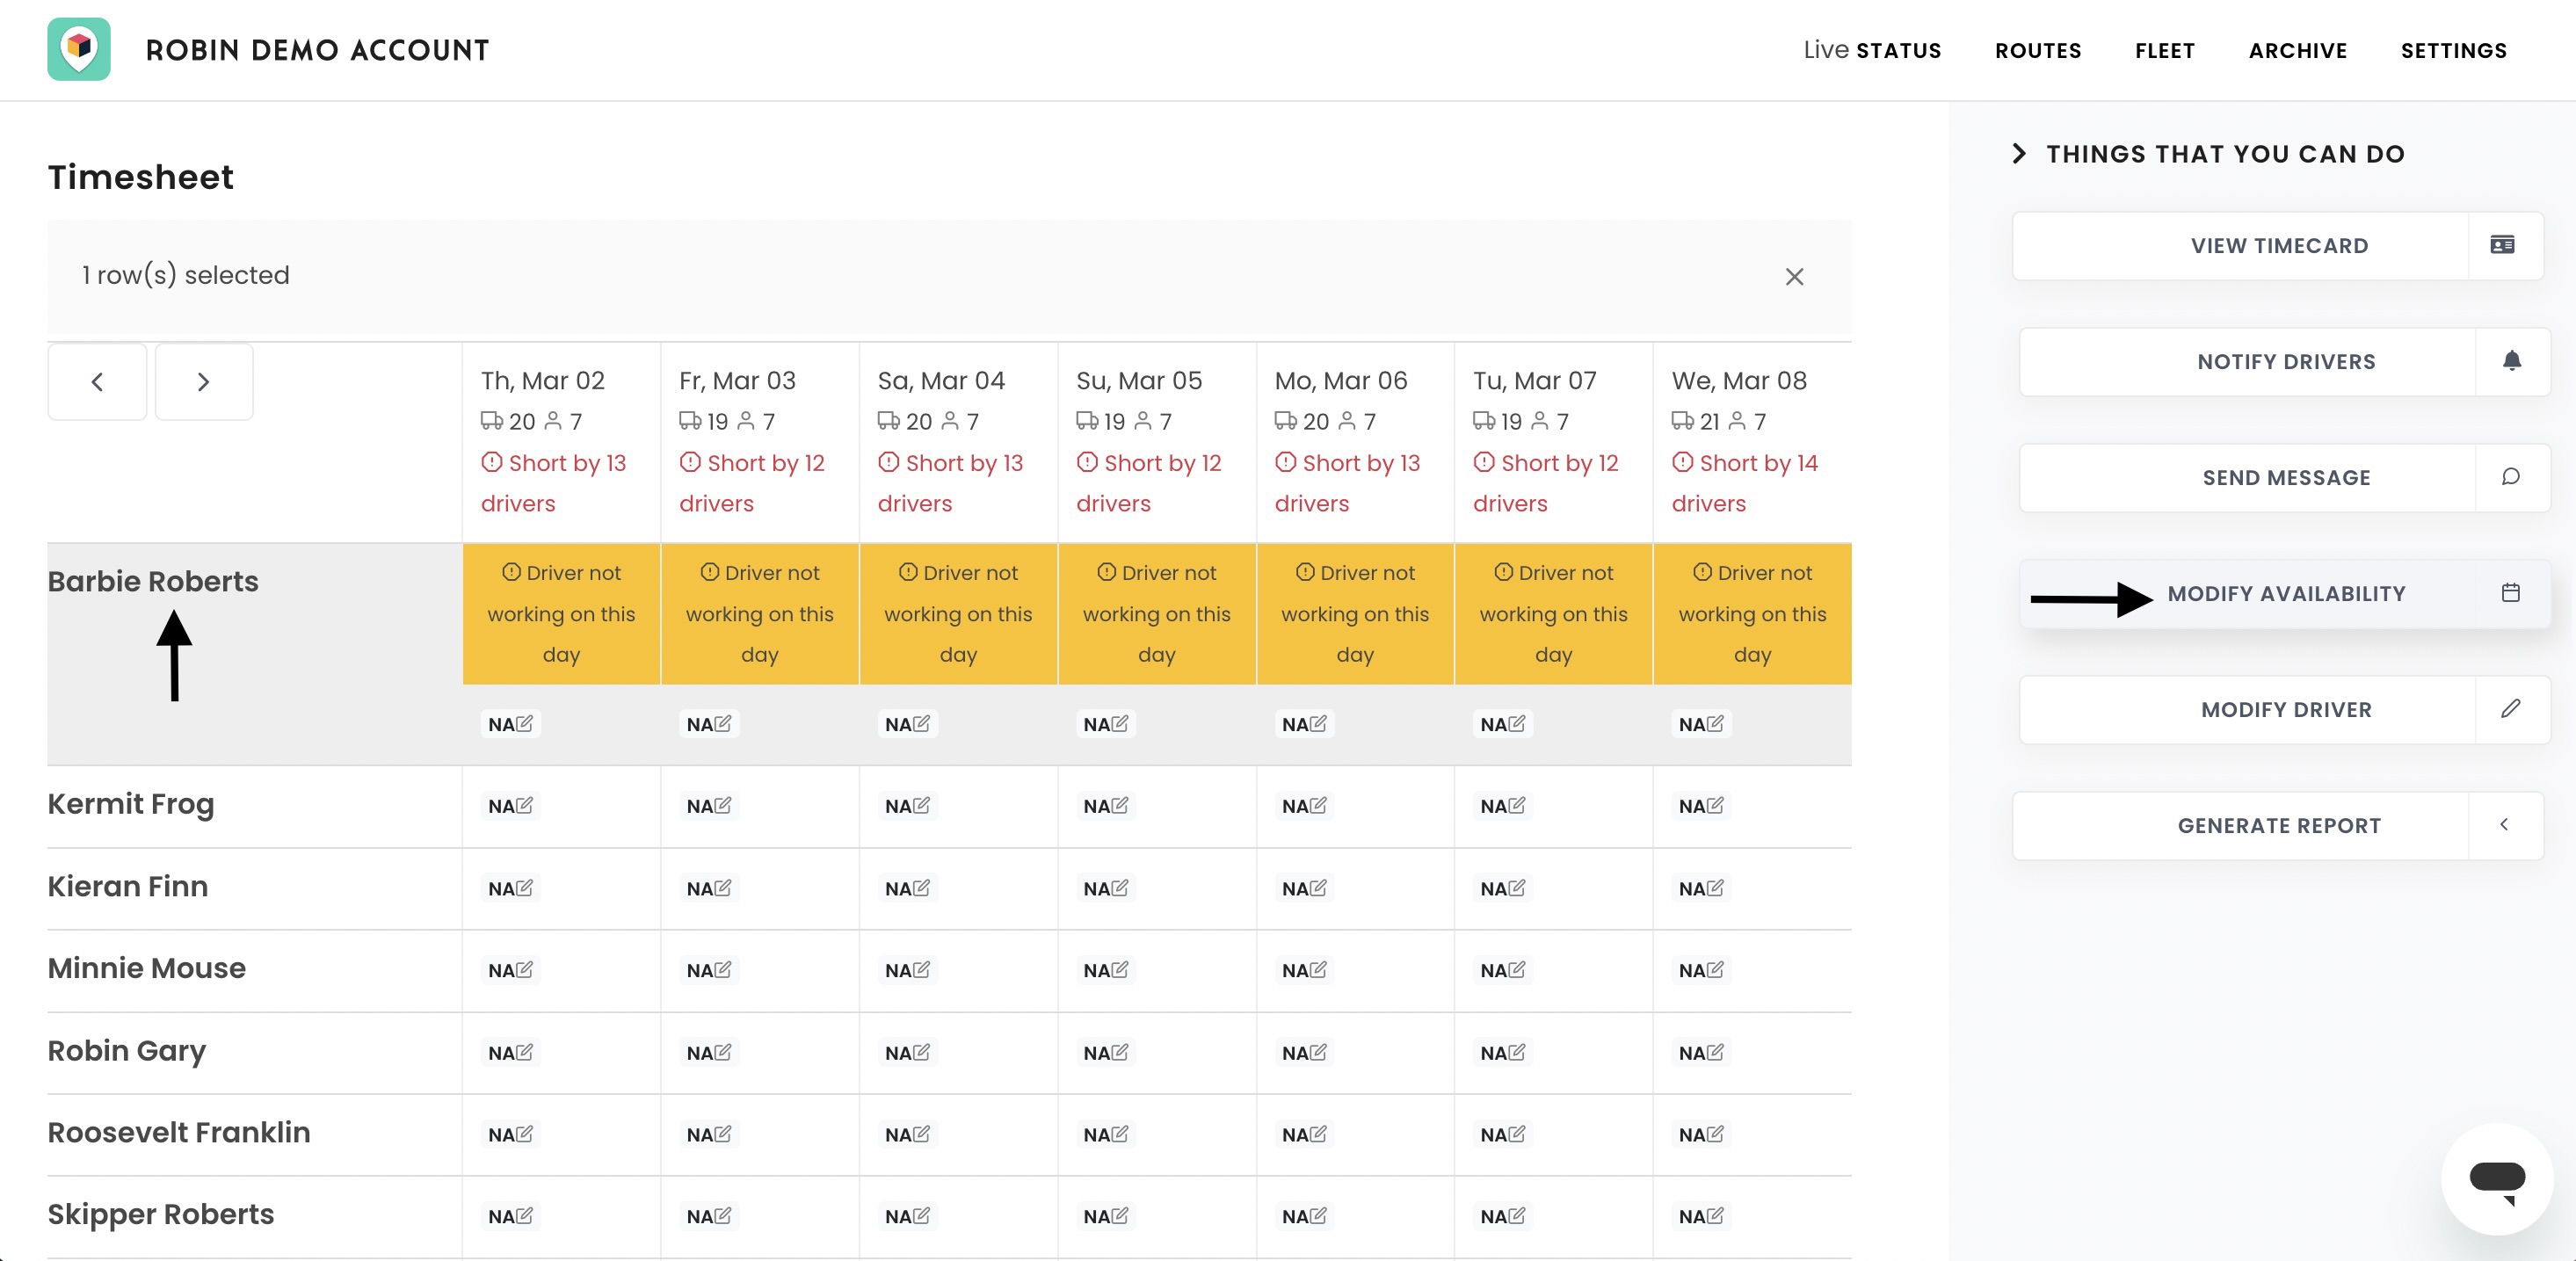Click the Notify Drivers button
The width and height of the screenshot is (2576, 1261).
coord(2285,362)
